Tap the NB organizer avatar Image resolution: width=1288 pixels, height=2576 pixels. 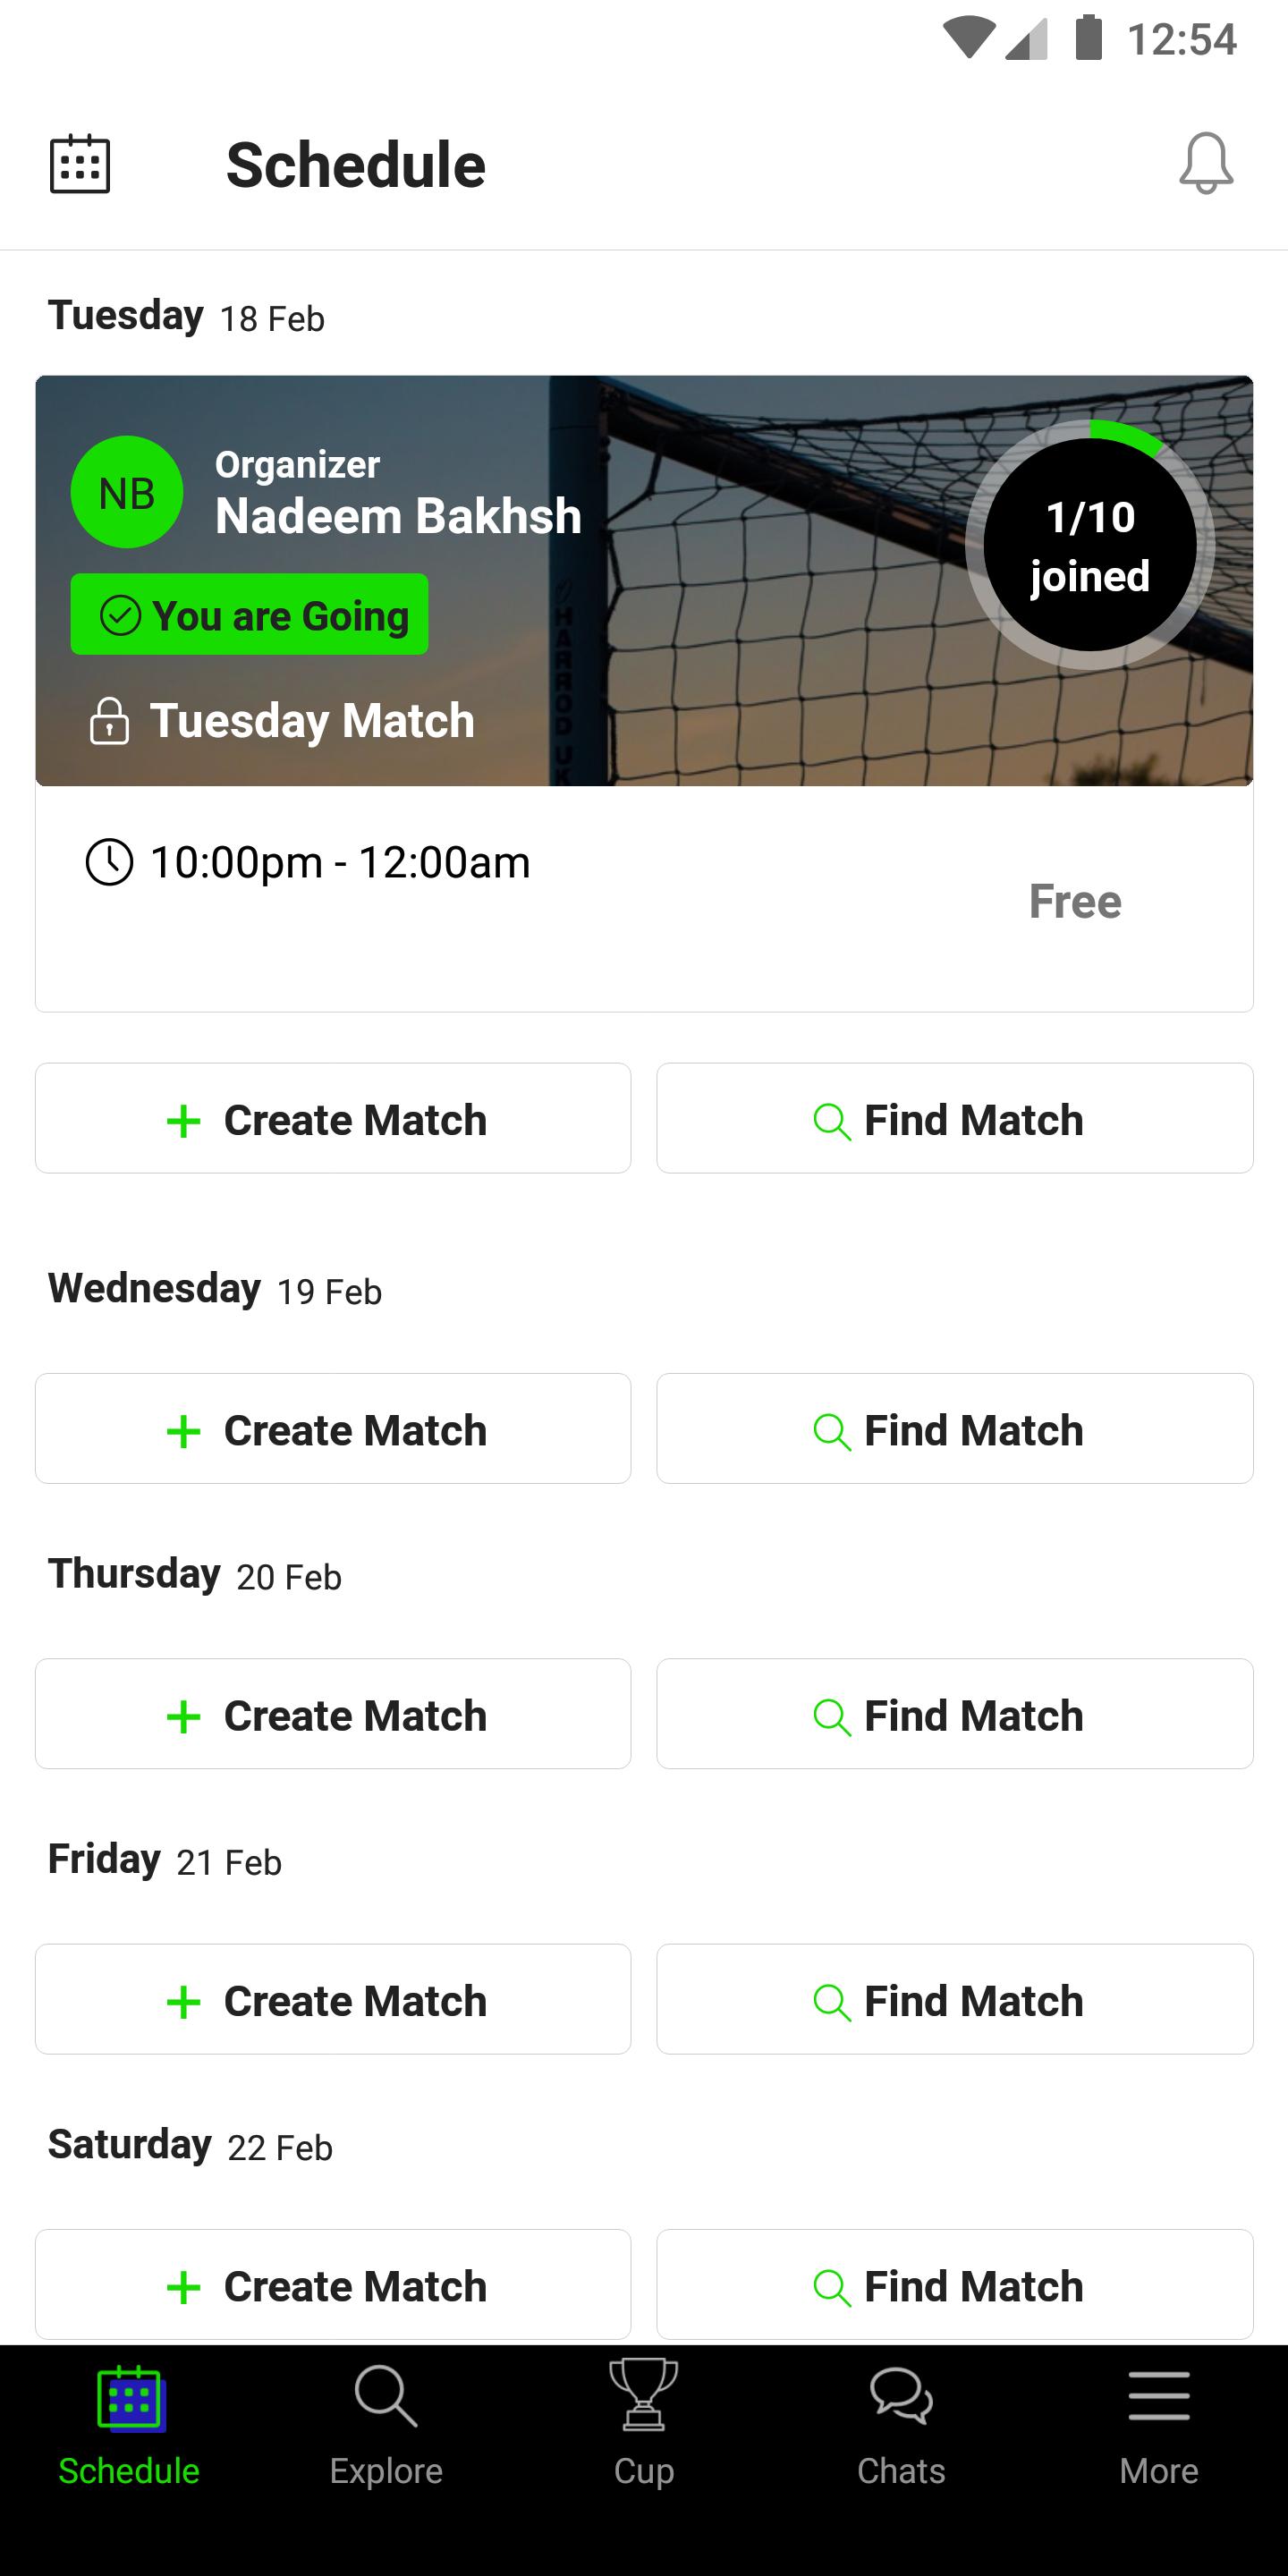pyautogui.click(x=127, y=492)
